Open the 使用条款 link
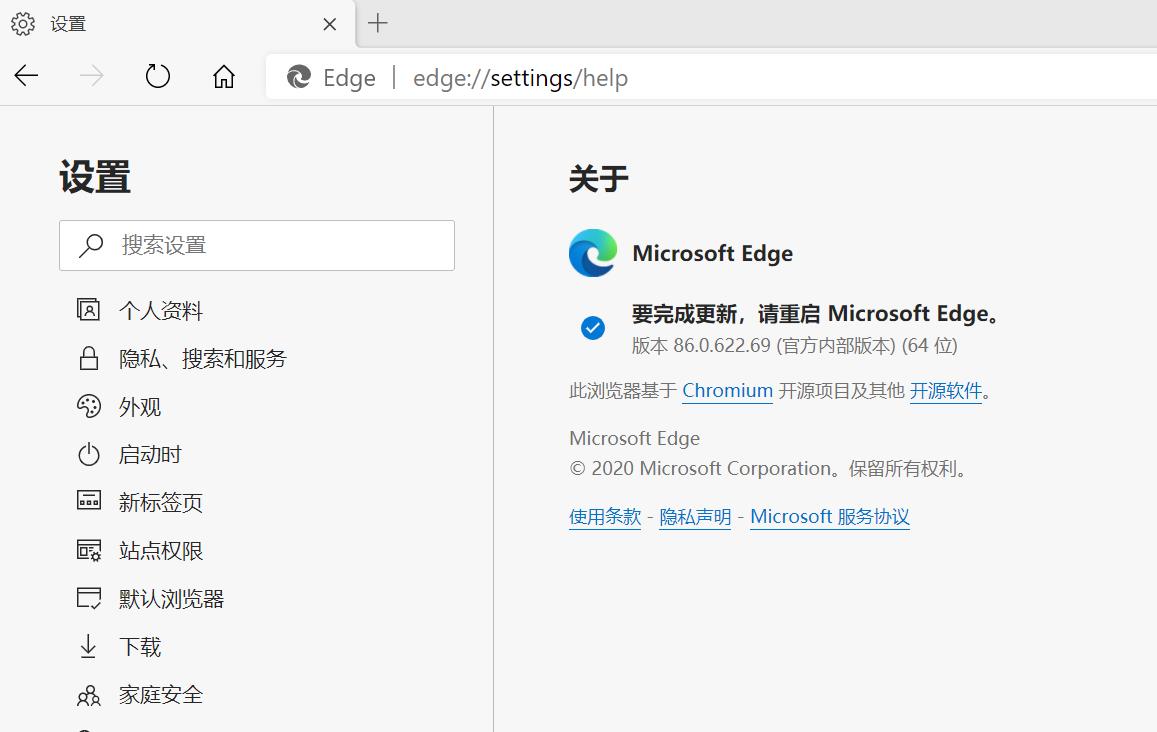1157x732 pixels. point(604,517)
